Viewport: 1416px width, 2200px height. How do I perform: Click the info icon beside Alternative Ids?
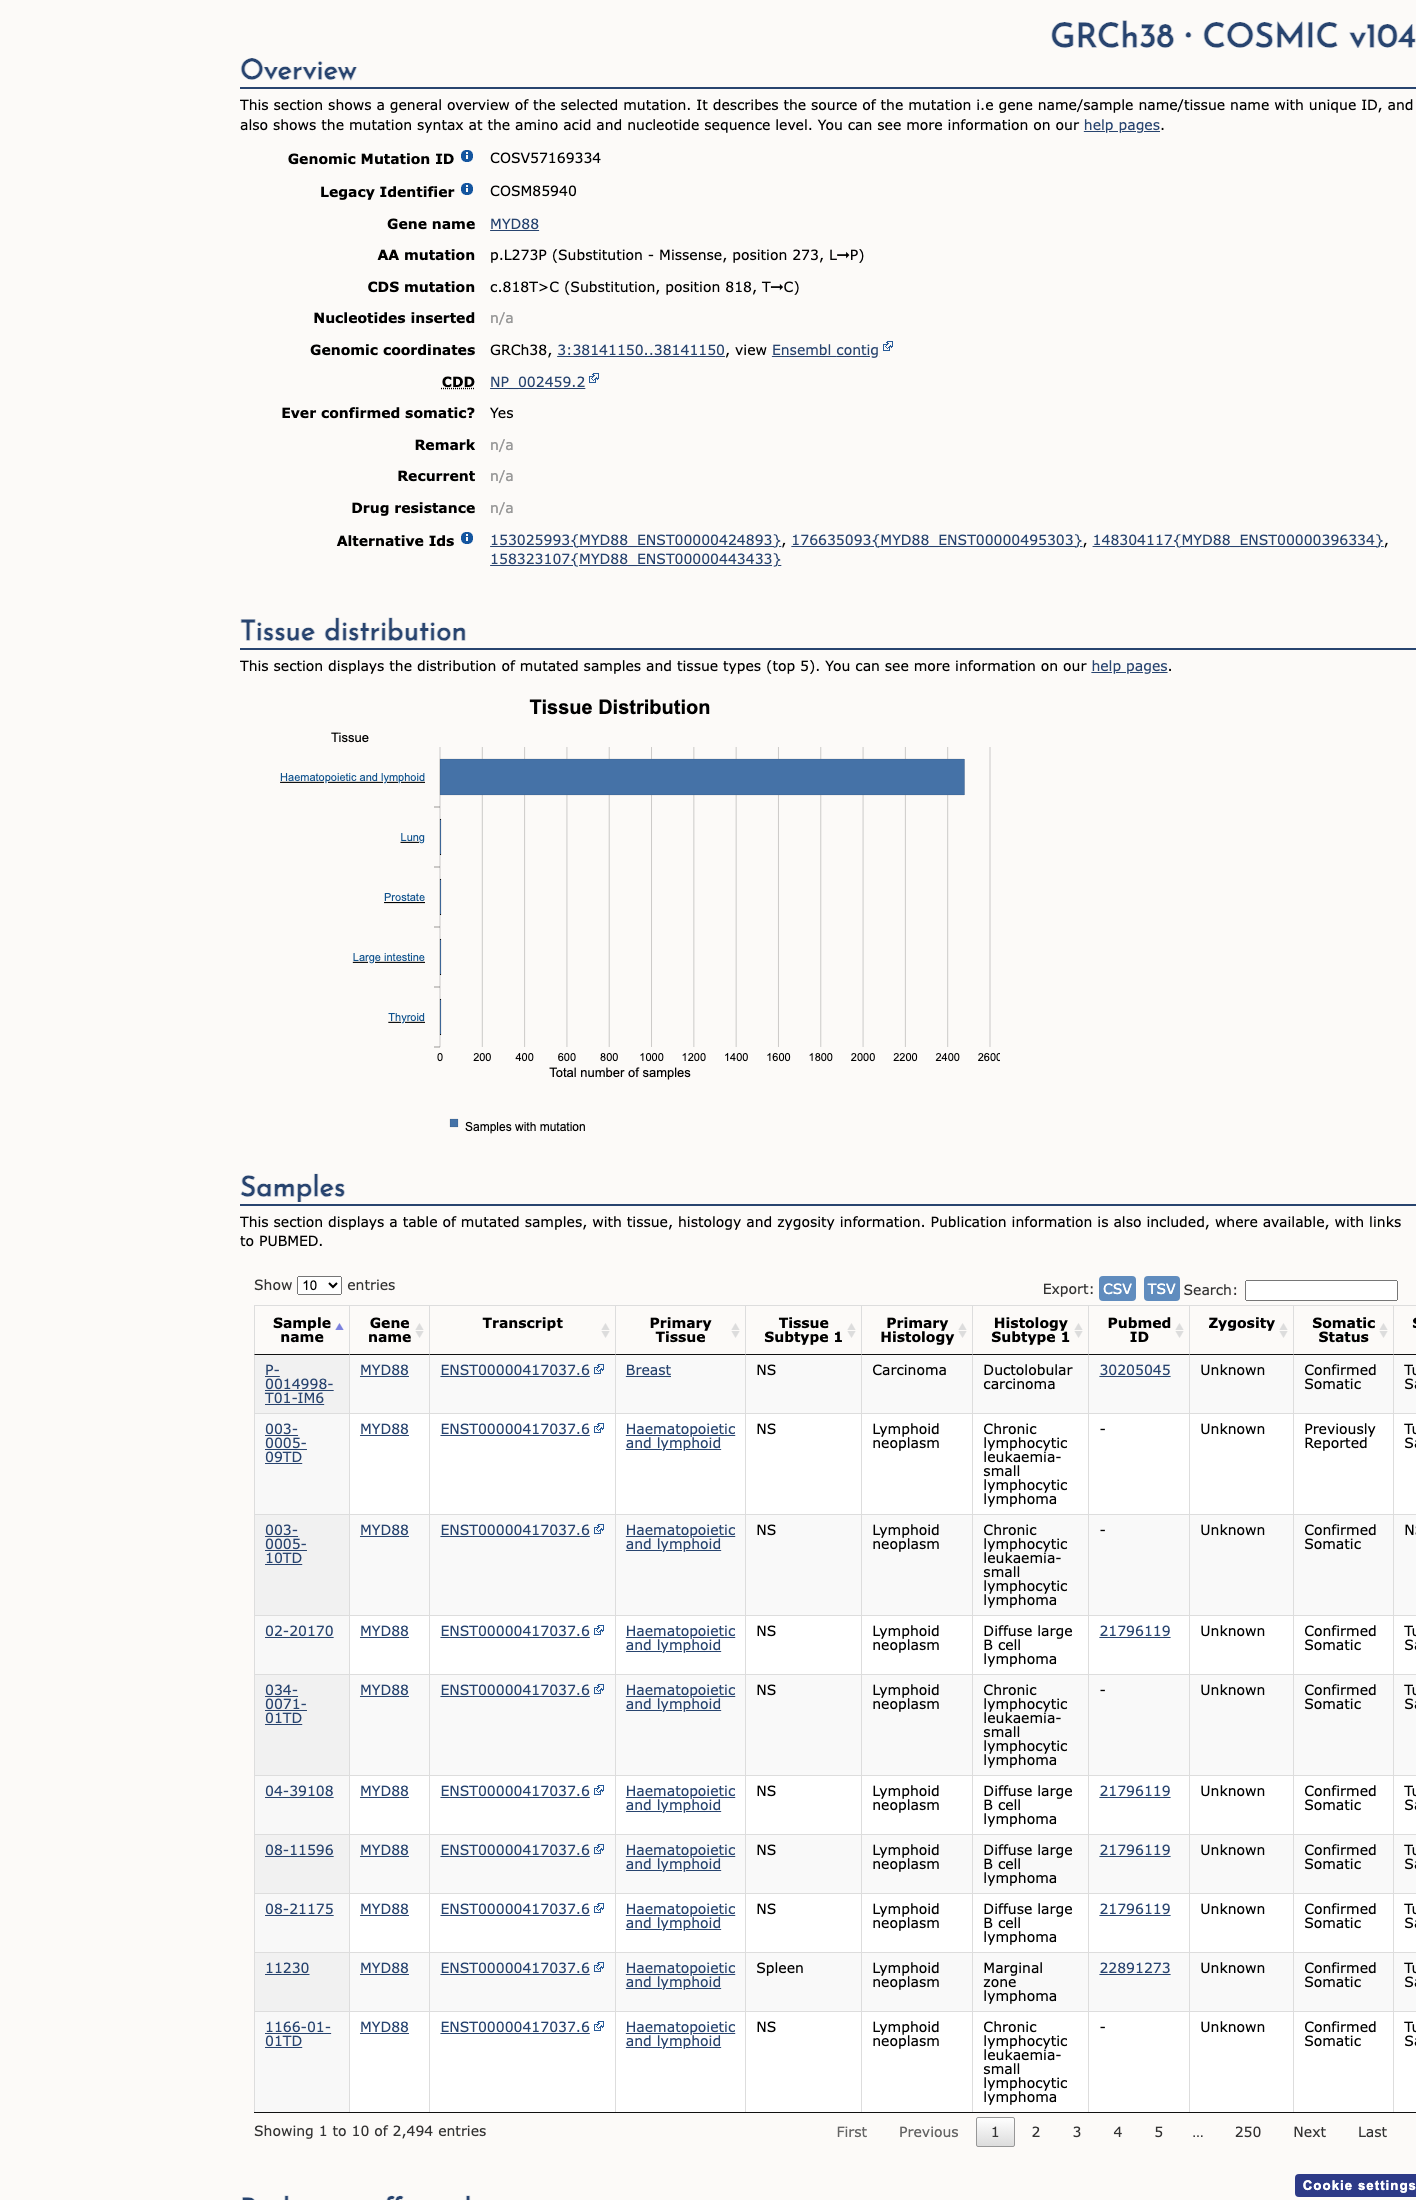click(x=467, y=539)
